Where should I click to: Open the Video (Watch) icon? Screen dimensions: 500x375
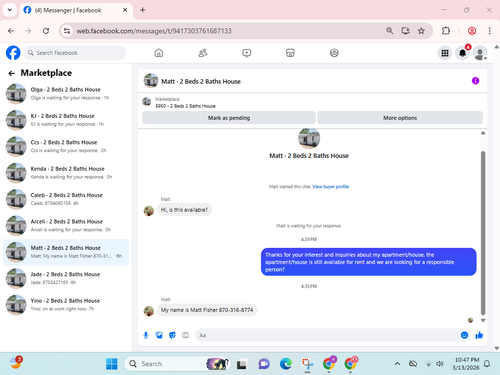[x=247, y=53]
